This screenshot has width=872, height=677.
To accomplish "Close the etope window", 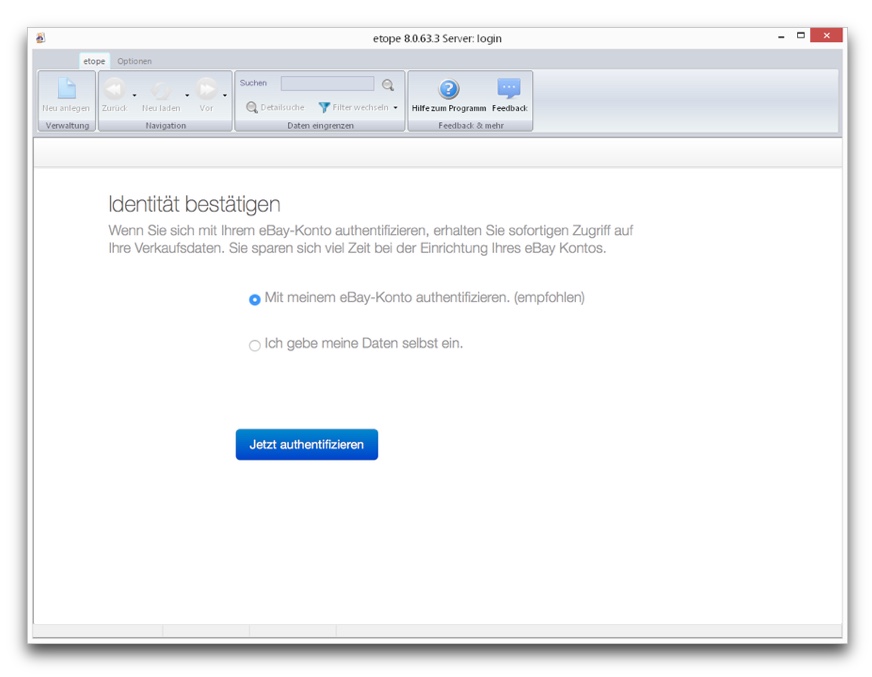I will 826,36.
